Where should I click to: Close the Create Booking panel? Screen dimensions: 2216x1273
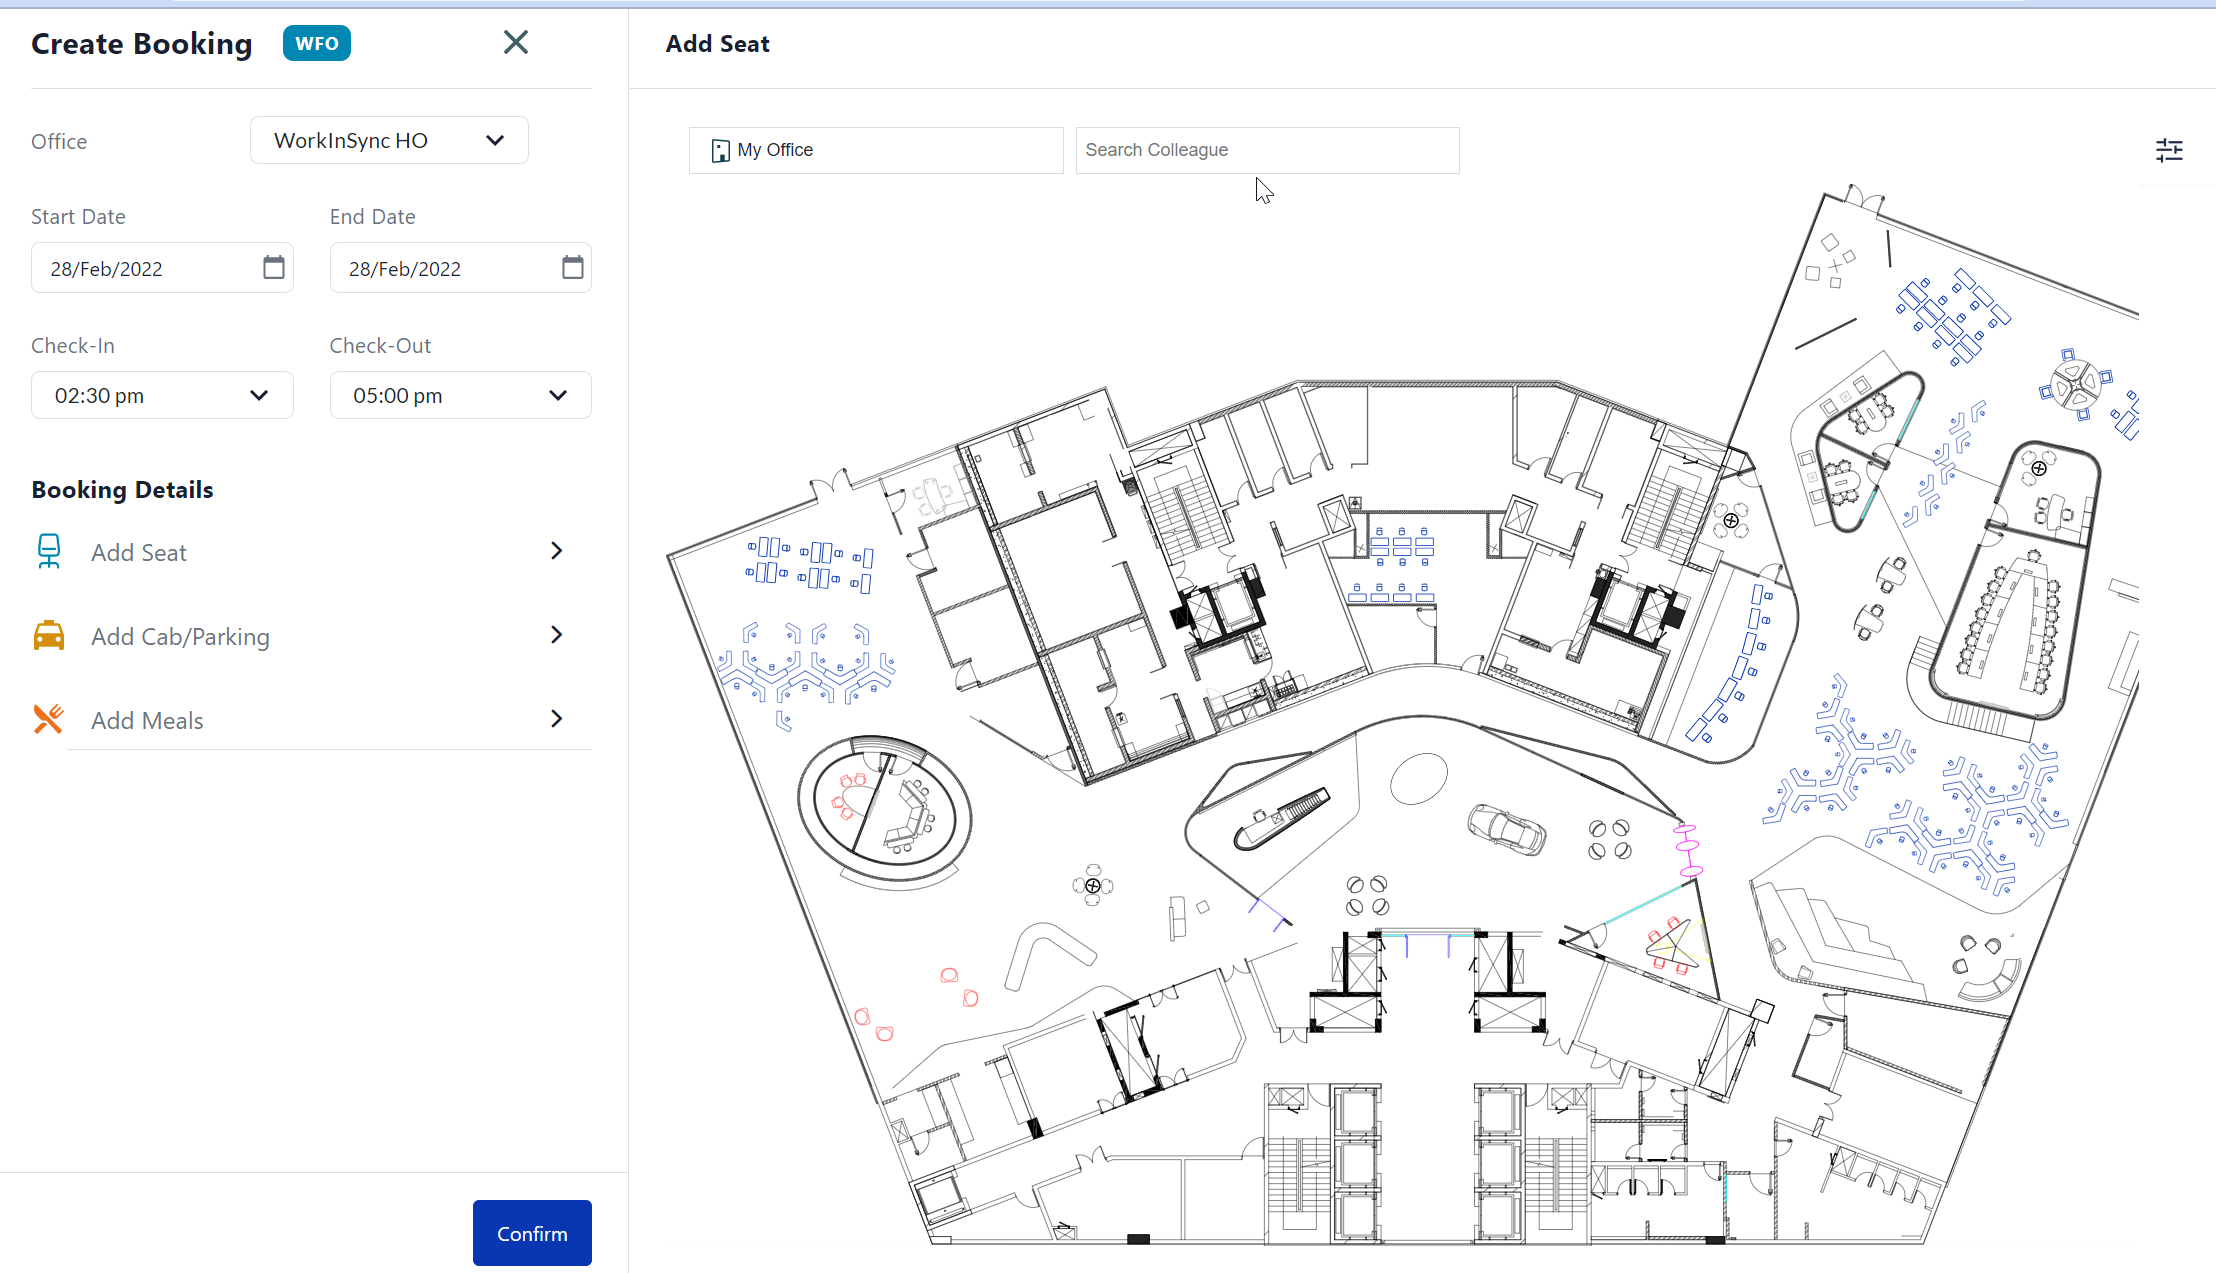[x=515, y=42]
